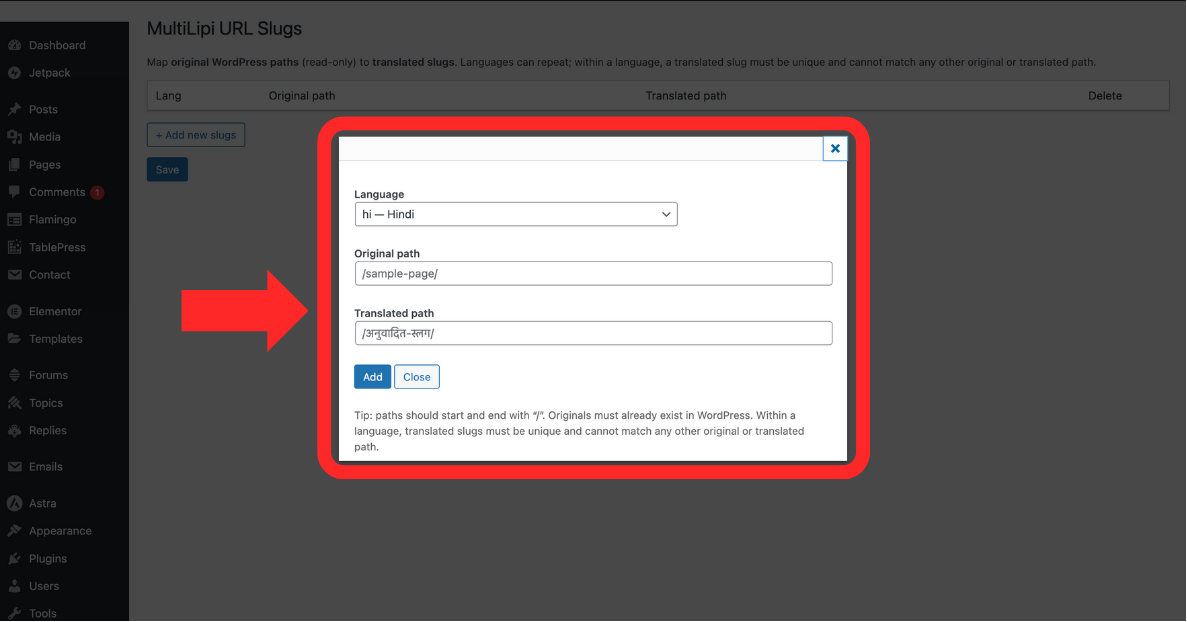
Task: Open the Language selection dropdown
Action: (515, 214)
